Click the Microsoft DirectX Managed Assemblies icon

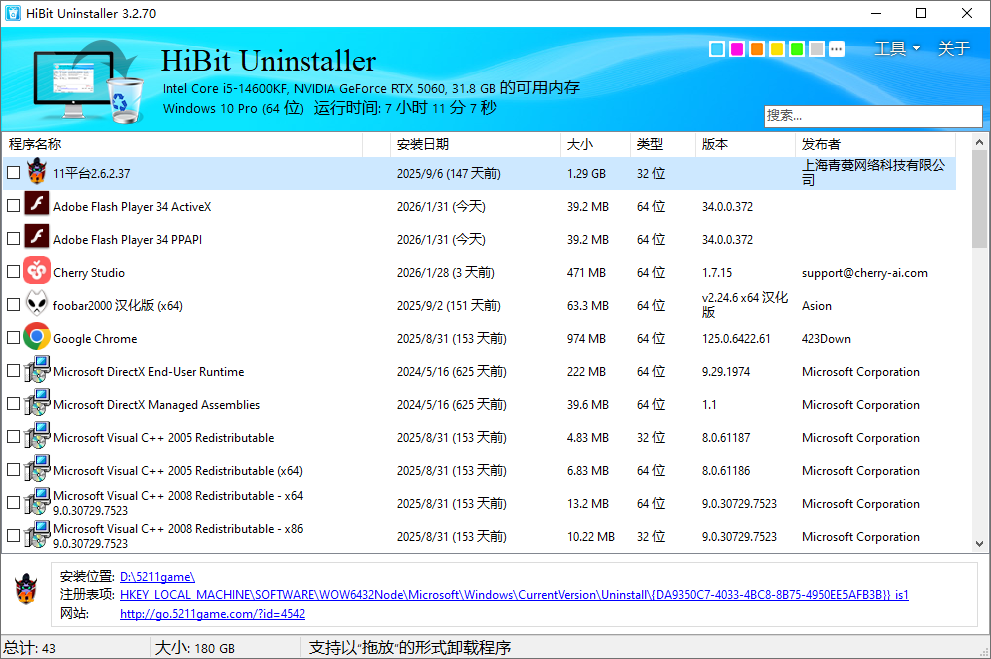38,404
